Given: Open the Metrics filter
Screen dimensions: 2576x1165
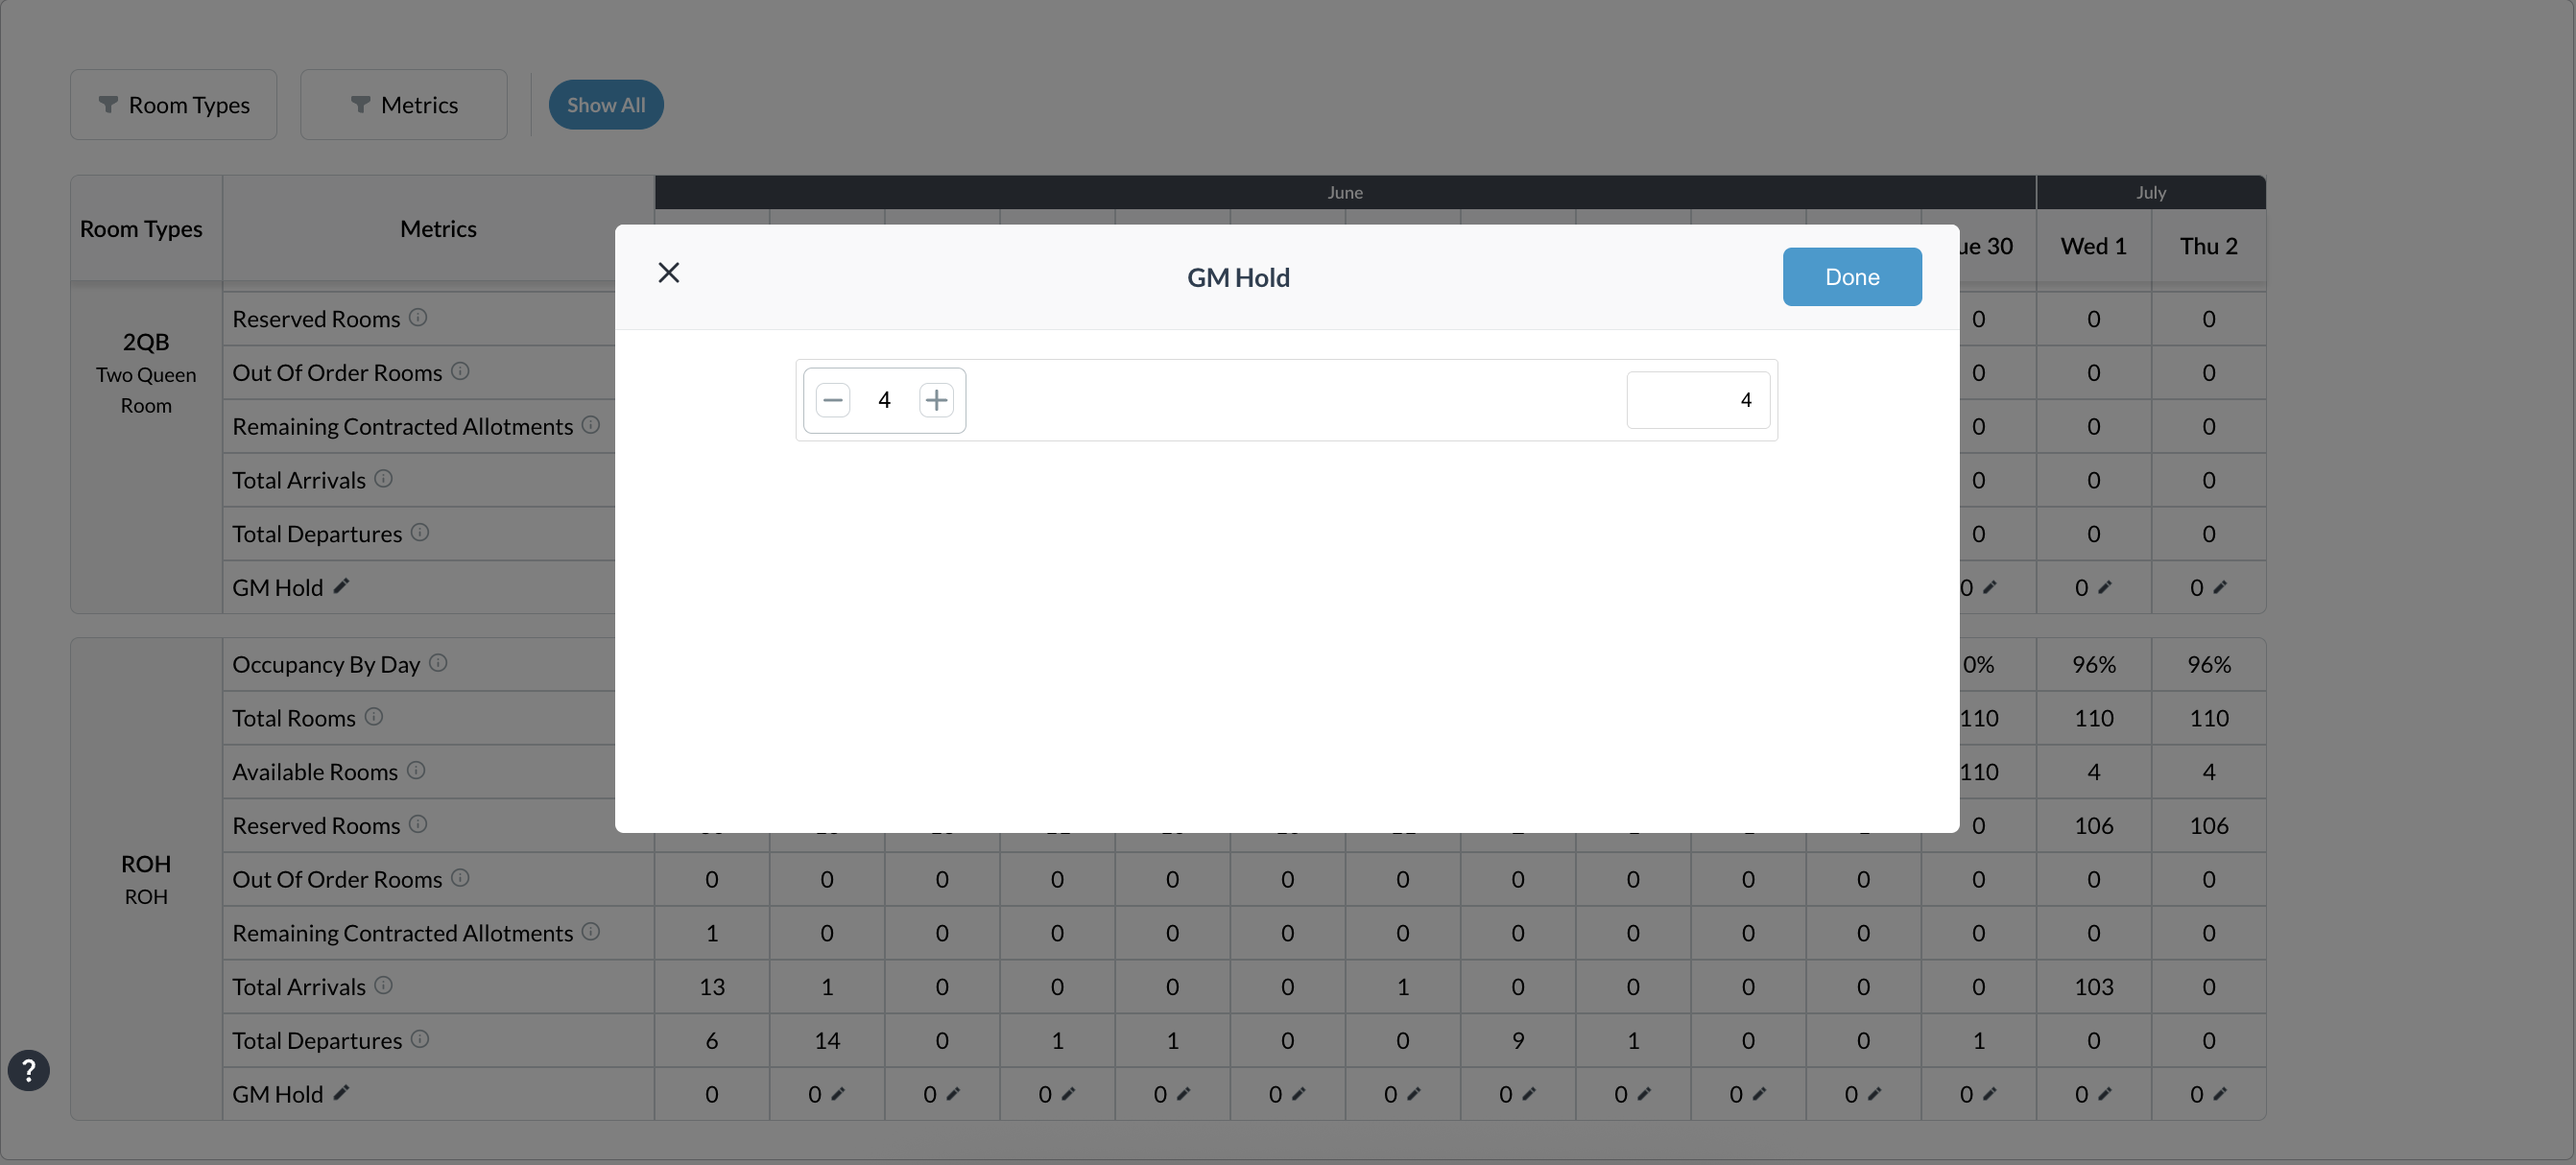Looking at the screenshot, I should [x=404, y=105].
